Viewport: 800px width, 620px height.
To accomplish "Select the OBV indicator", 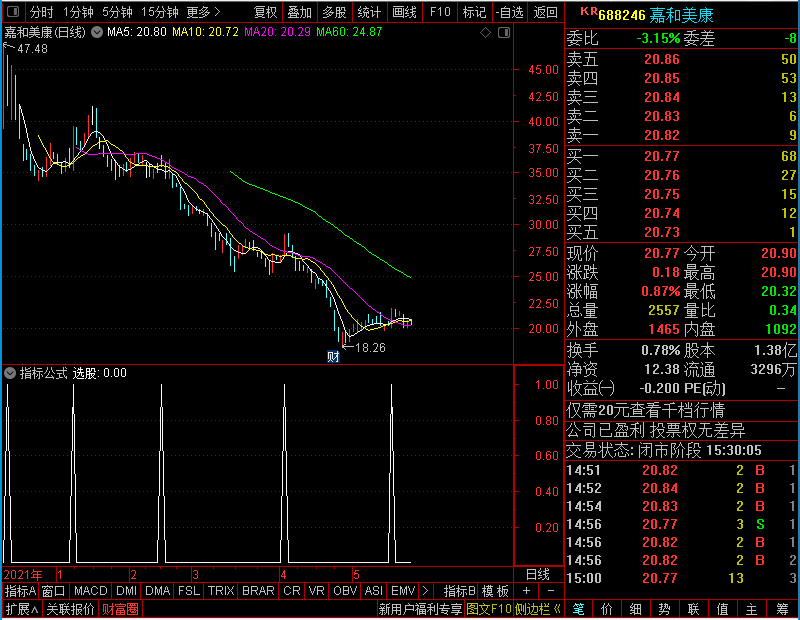I will [x=345, y=591].
